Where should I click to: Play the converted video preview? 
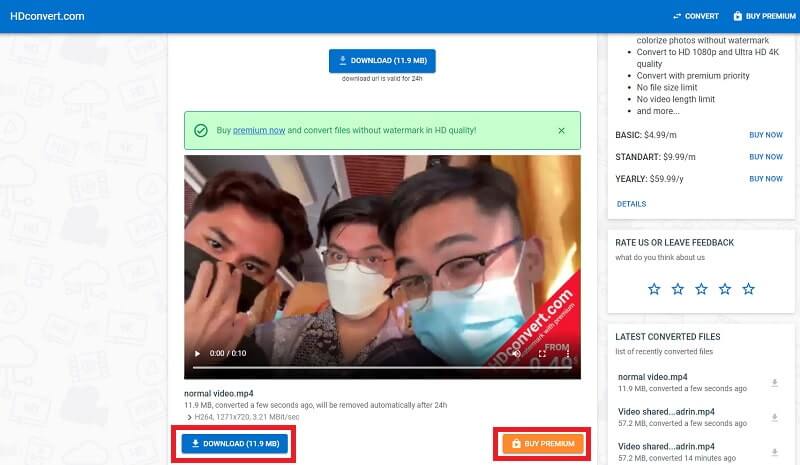[x=197, y=353]
